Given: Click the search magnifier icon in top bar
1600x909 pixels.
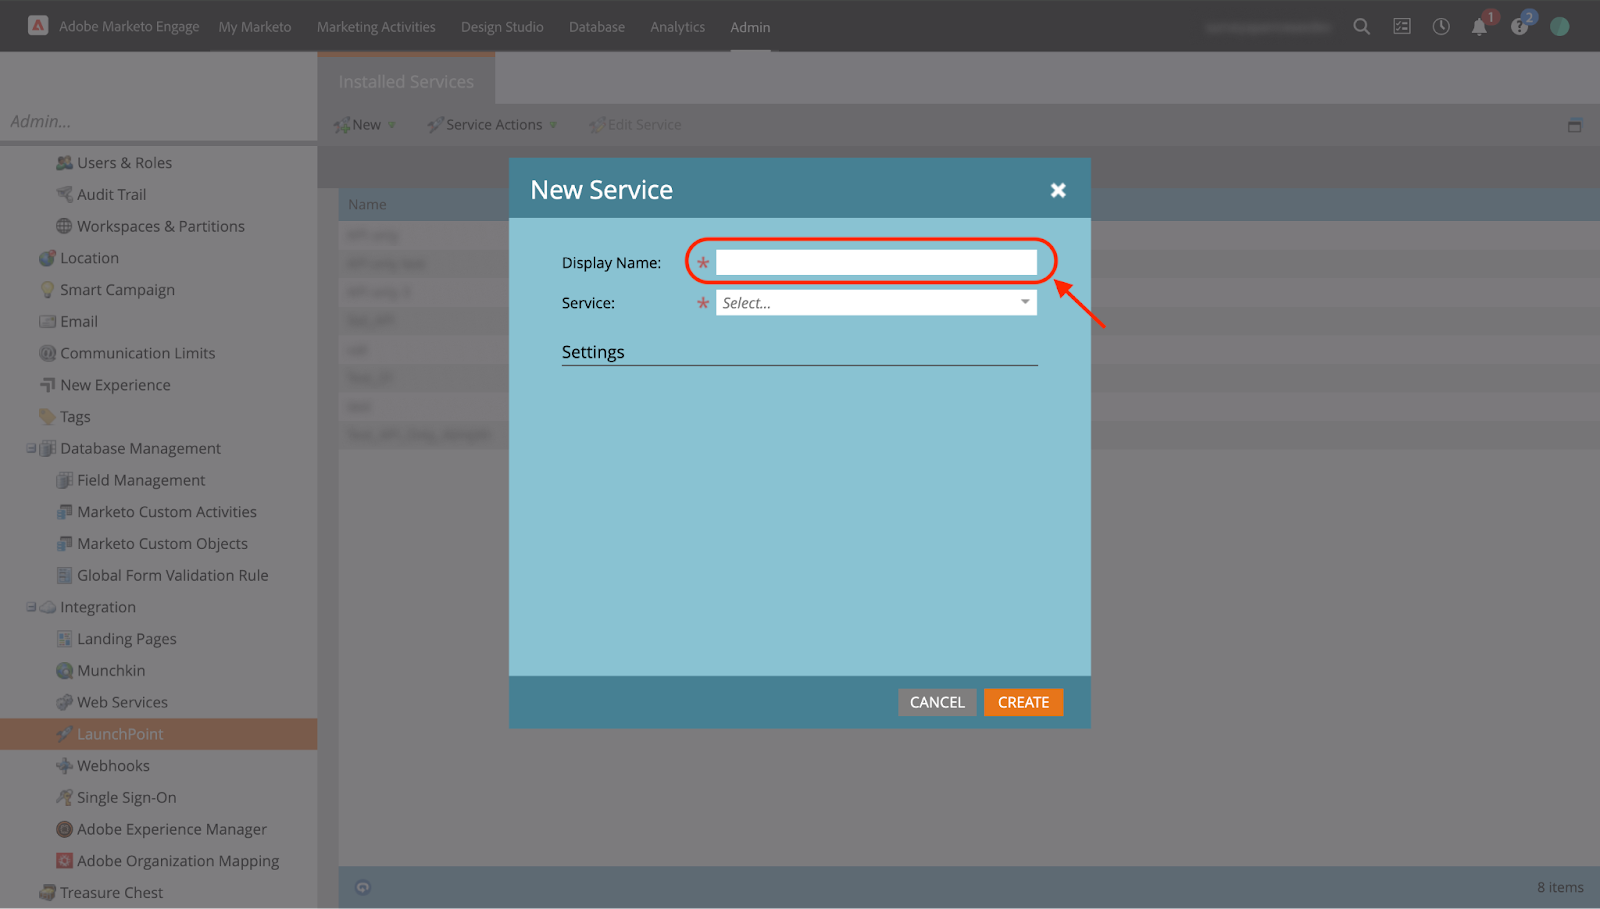Looking at the screenshot, I should [1361, 27].
